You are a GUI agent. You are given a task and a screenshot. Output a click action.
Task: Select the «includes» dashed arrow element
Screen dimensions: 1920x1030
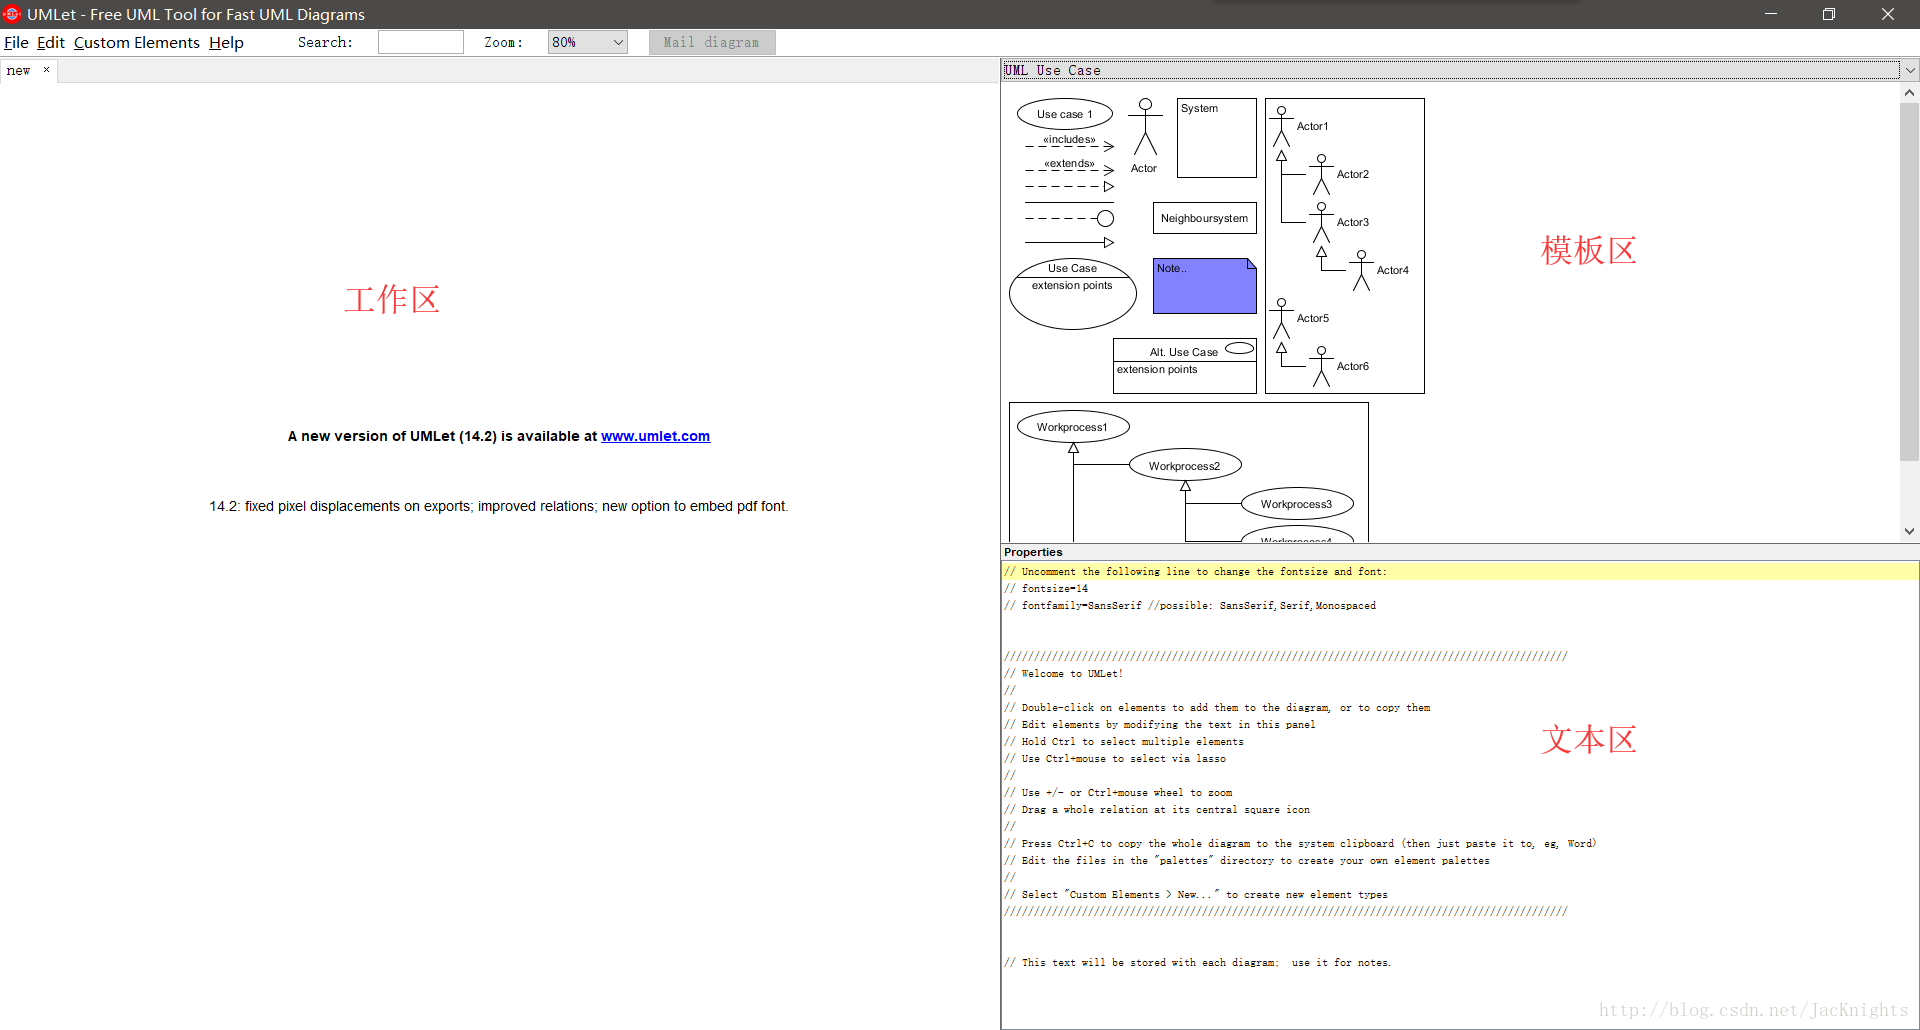coord(1069,143)
